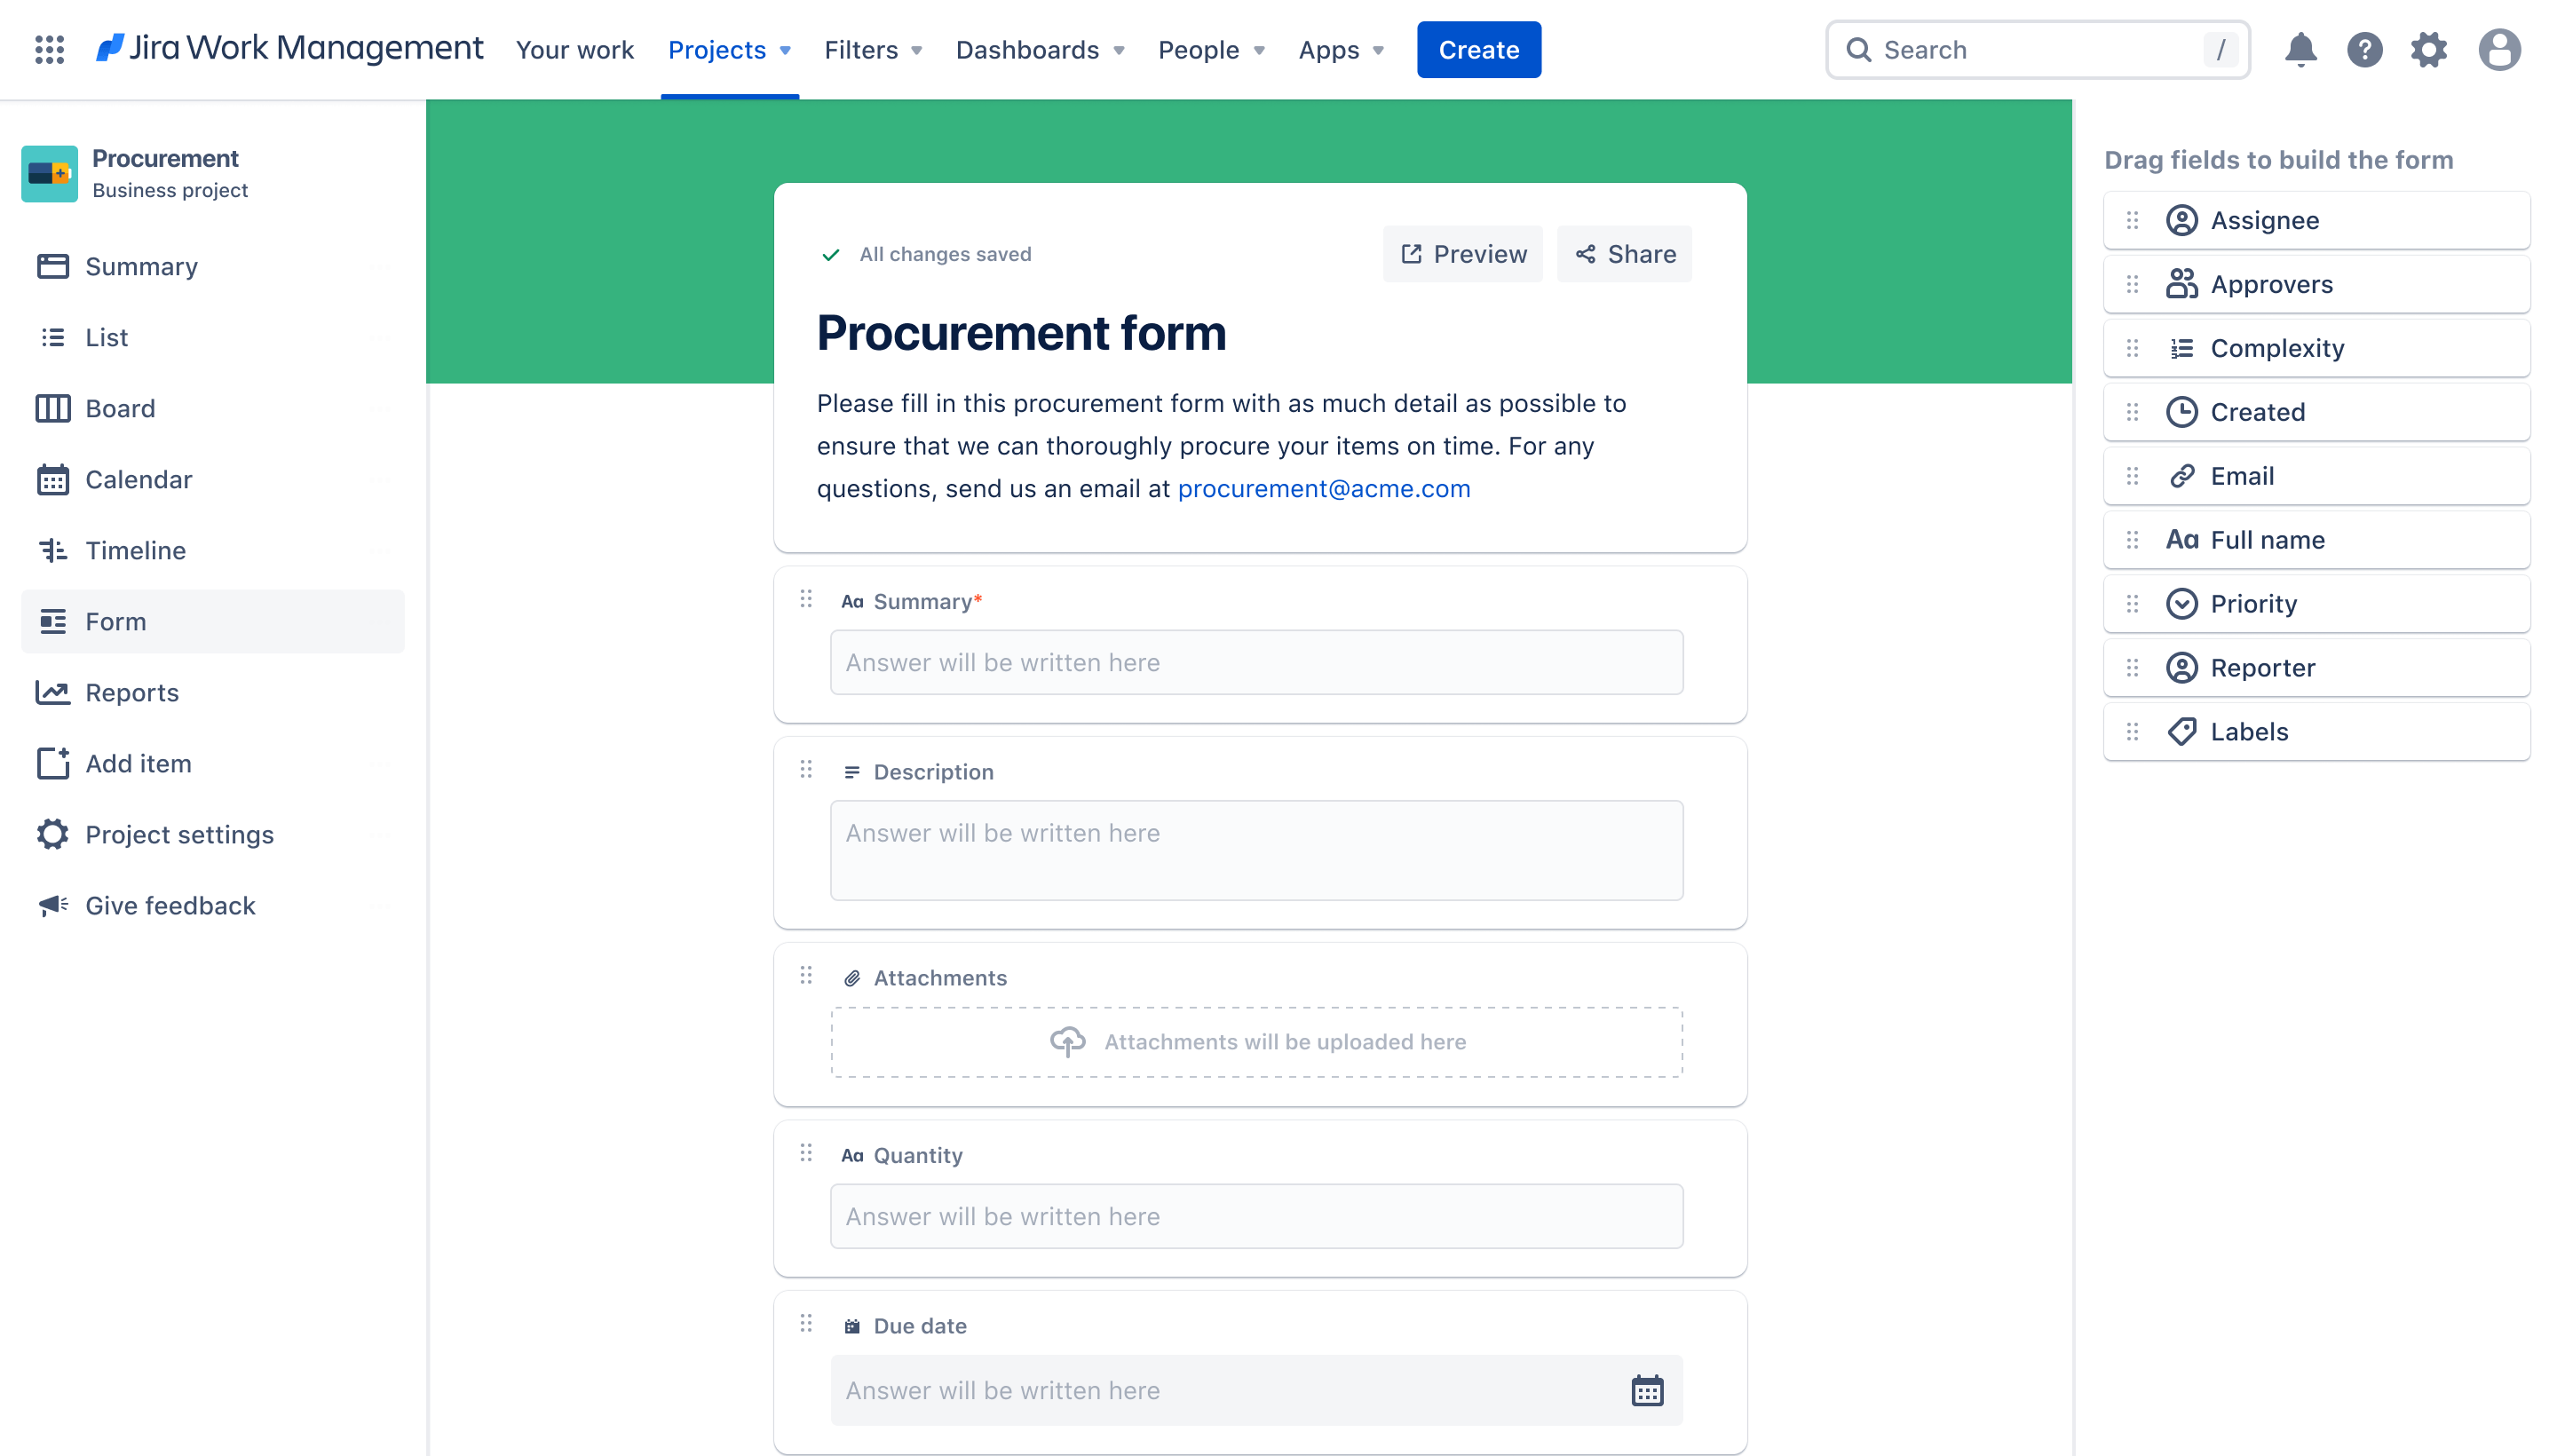
Task: Click the Projects dropdown menu
Action: [x=727, y=49]
